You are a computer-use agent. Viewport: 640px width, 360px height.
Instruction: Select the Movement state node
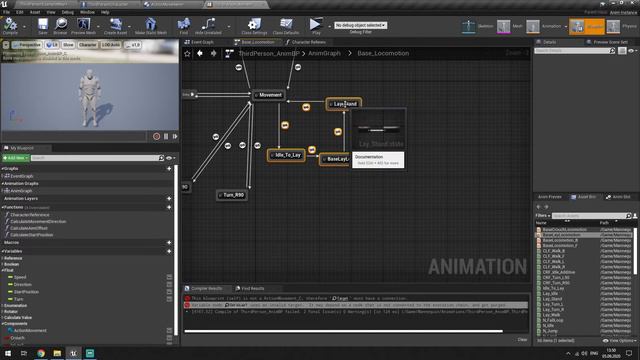coord(269,95)
